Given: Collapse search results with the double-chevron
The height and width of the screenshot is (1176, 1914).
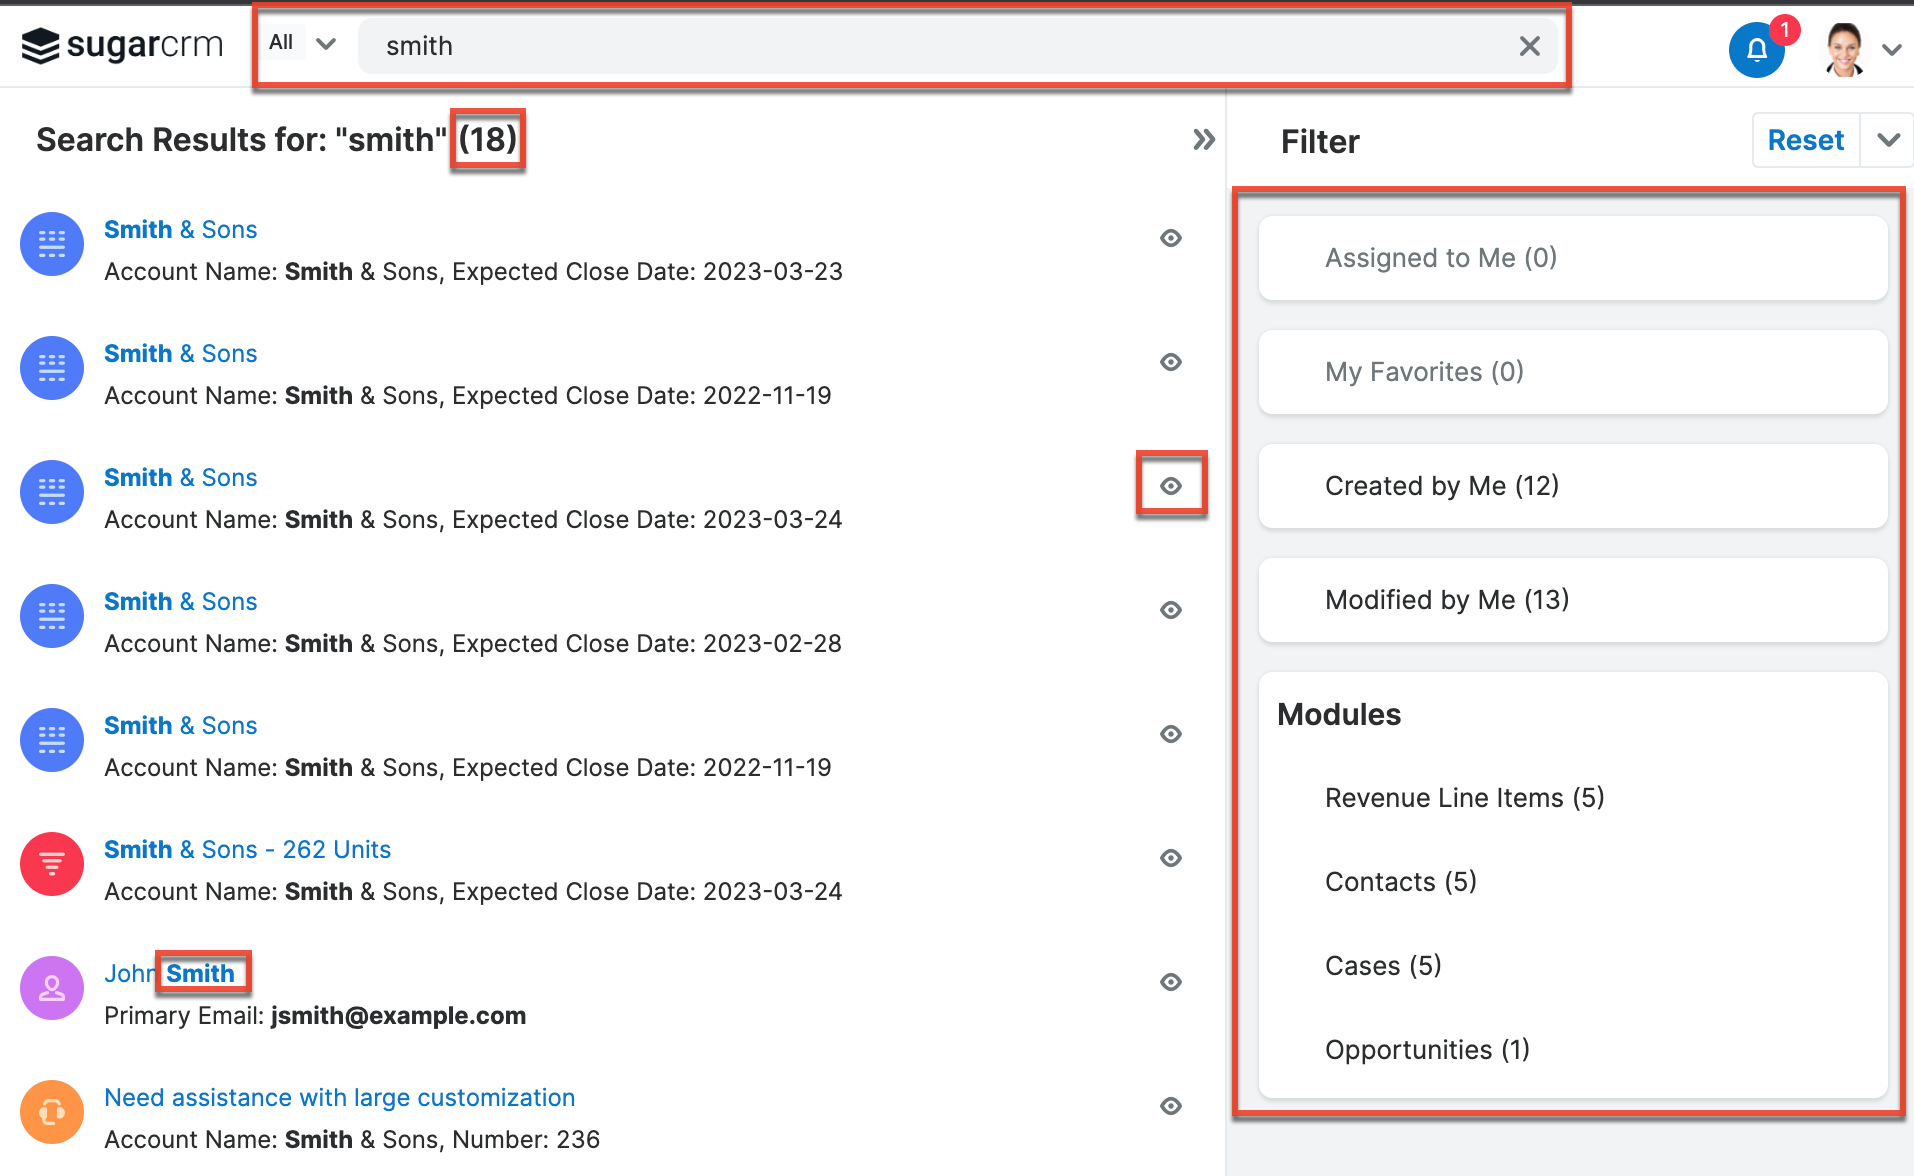Looking at the screenshot, I should (x=1204, y=140).
